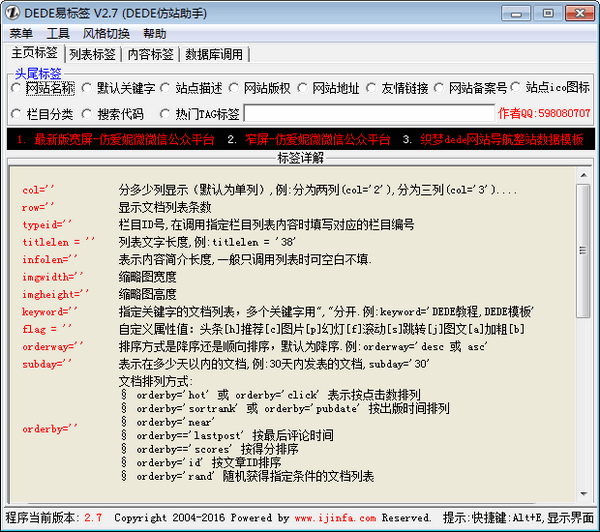Click the flag = '' attribute label
The height and width of the screenshot is (532, 600).
47,329
